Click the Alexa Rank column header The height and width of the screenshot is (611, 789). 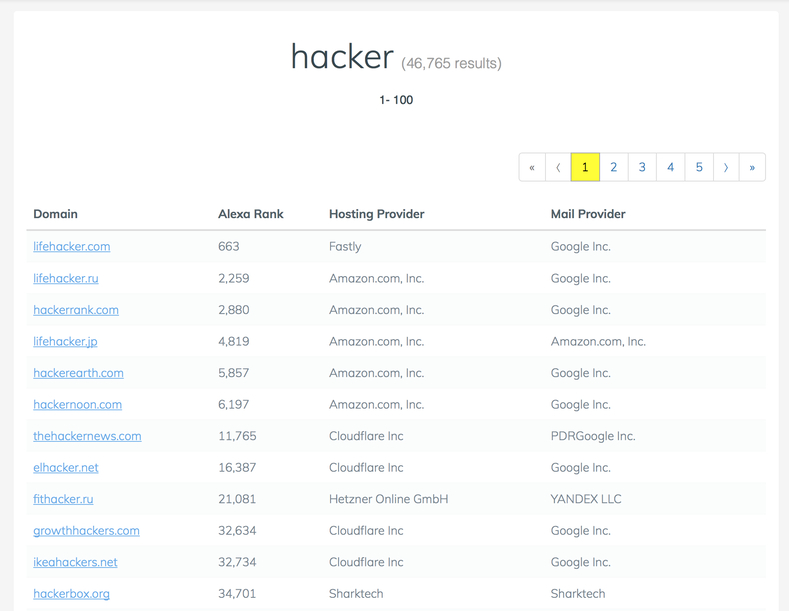click(251, 214)
